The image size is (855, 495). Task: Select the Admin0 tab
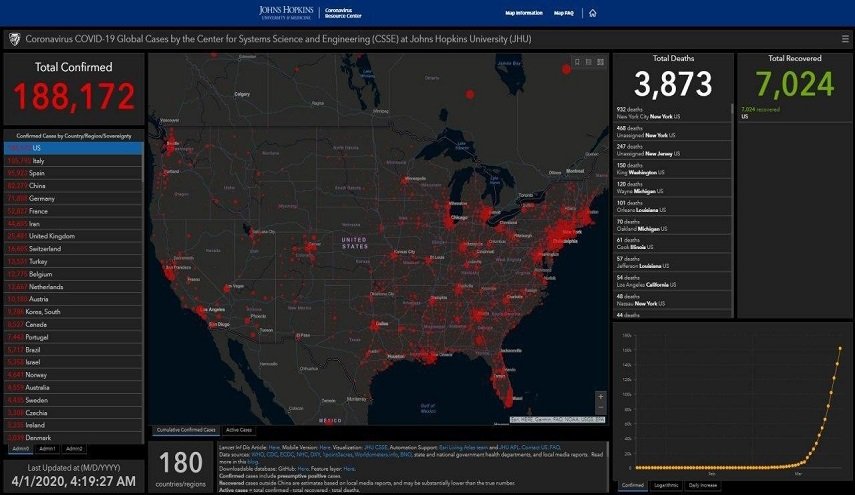(21, 449)
